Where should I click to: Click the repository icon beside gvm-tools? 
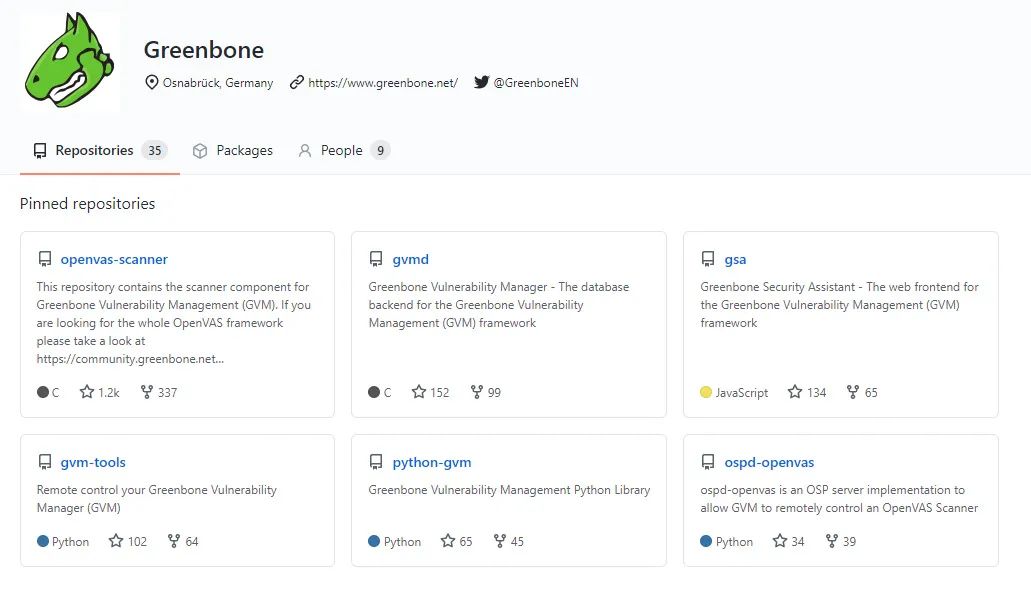(45, 462)
